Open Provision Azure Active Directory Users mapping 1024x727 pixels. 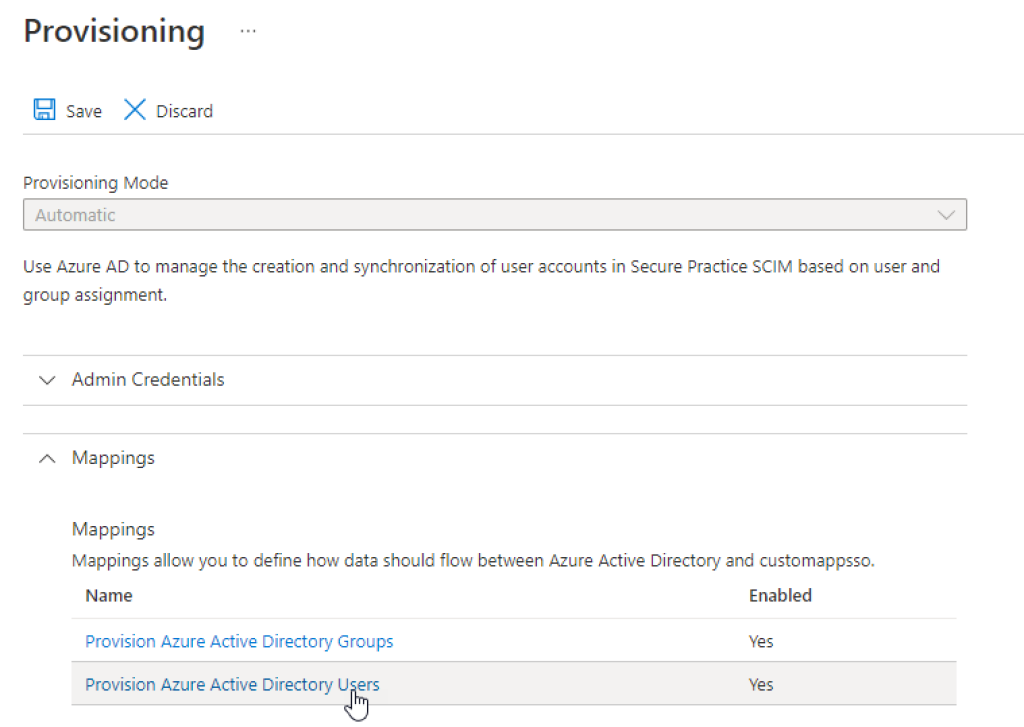[231, 684]
